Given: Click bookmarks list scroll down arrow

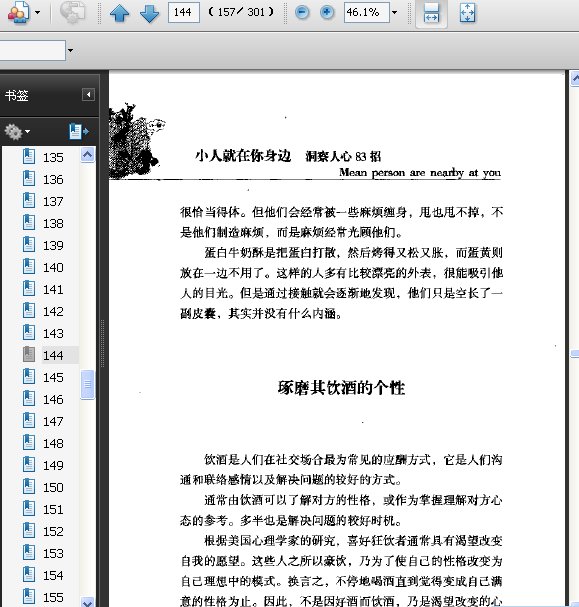Looking at the screenshot, I should click(x=87, y=602).
